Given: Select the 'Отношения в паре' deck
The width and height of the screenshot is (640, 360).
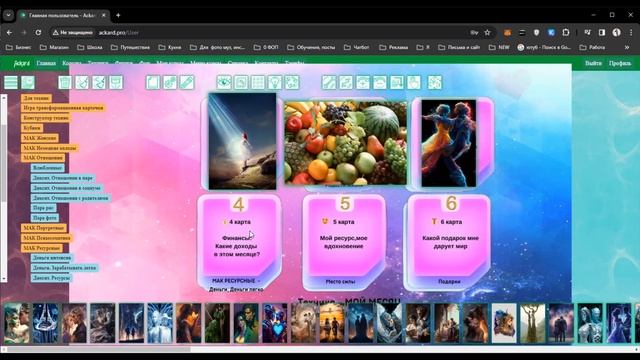Looking at the screenshot, I should [x=63, y=178].
